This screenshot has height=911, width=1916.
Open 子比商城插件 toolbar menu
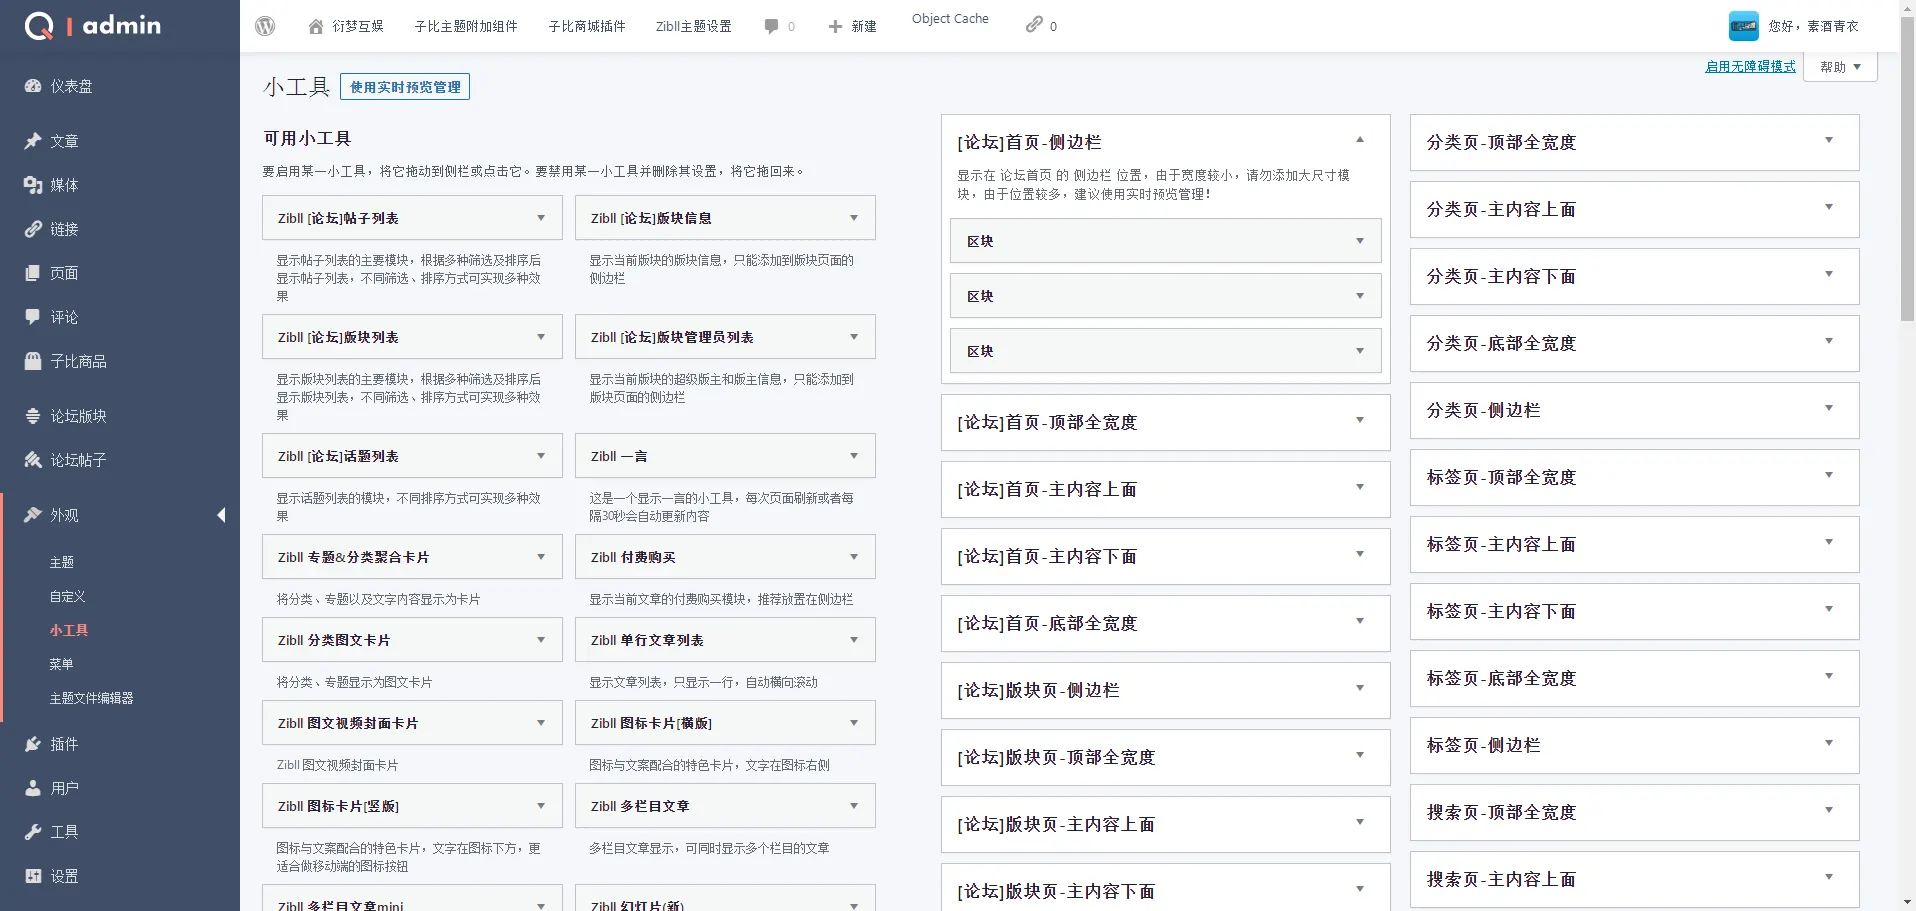(x=587, y=26)
